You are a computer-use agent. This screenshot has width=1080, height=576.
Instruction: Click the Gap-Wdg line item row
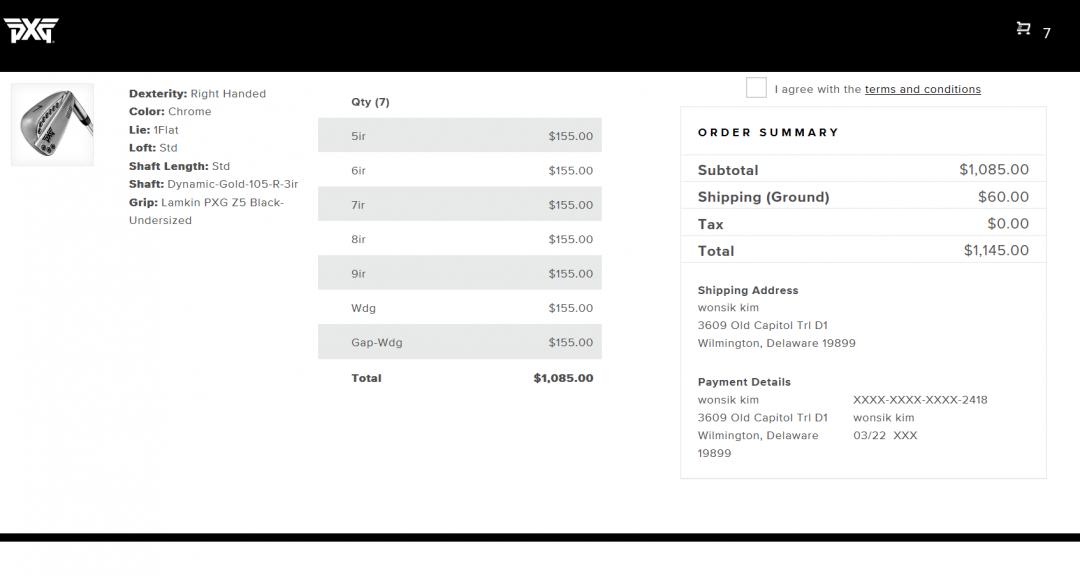click(x=460, y=342)
